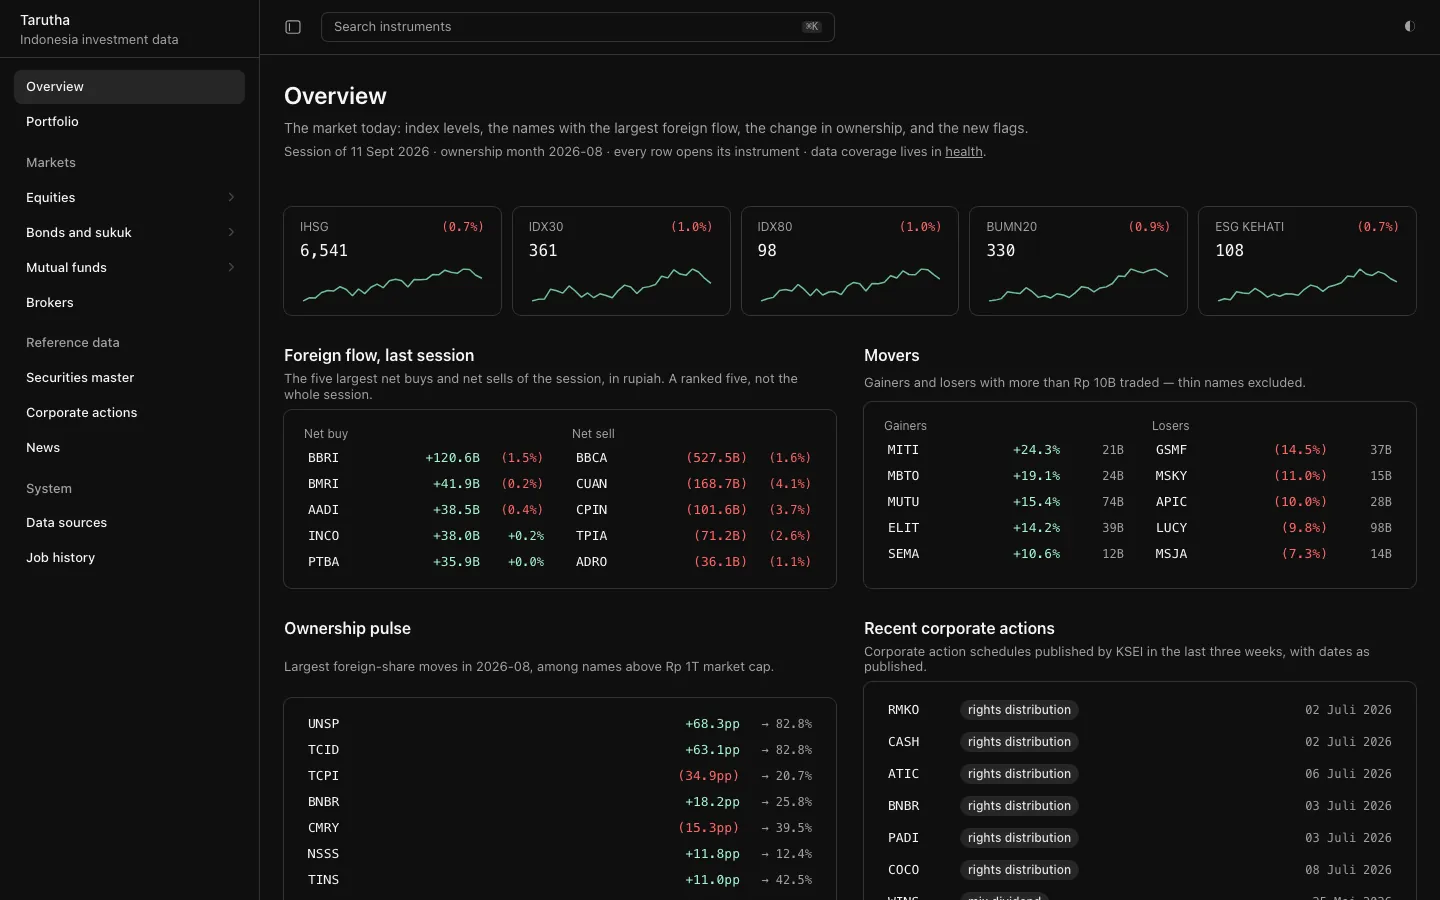Open loser MSJA row

point(1274,554)
